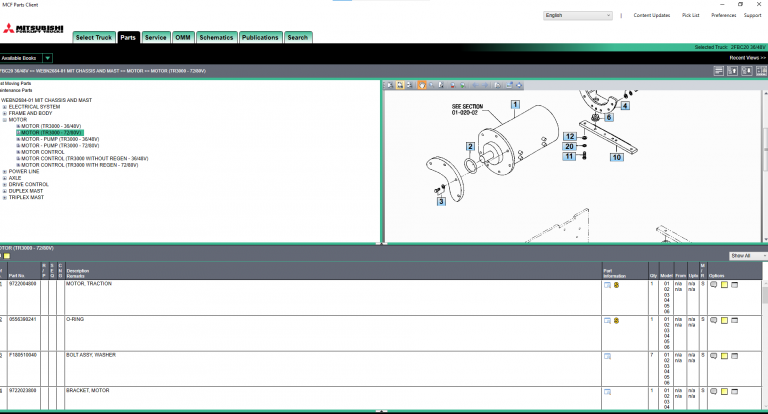Screen dimensions: 768x414
Task: Open the Content Updates link
Action: tap(652, 15)
